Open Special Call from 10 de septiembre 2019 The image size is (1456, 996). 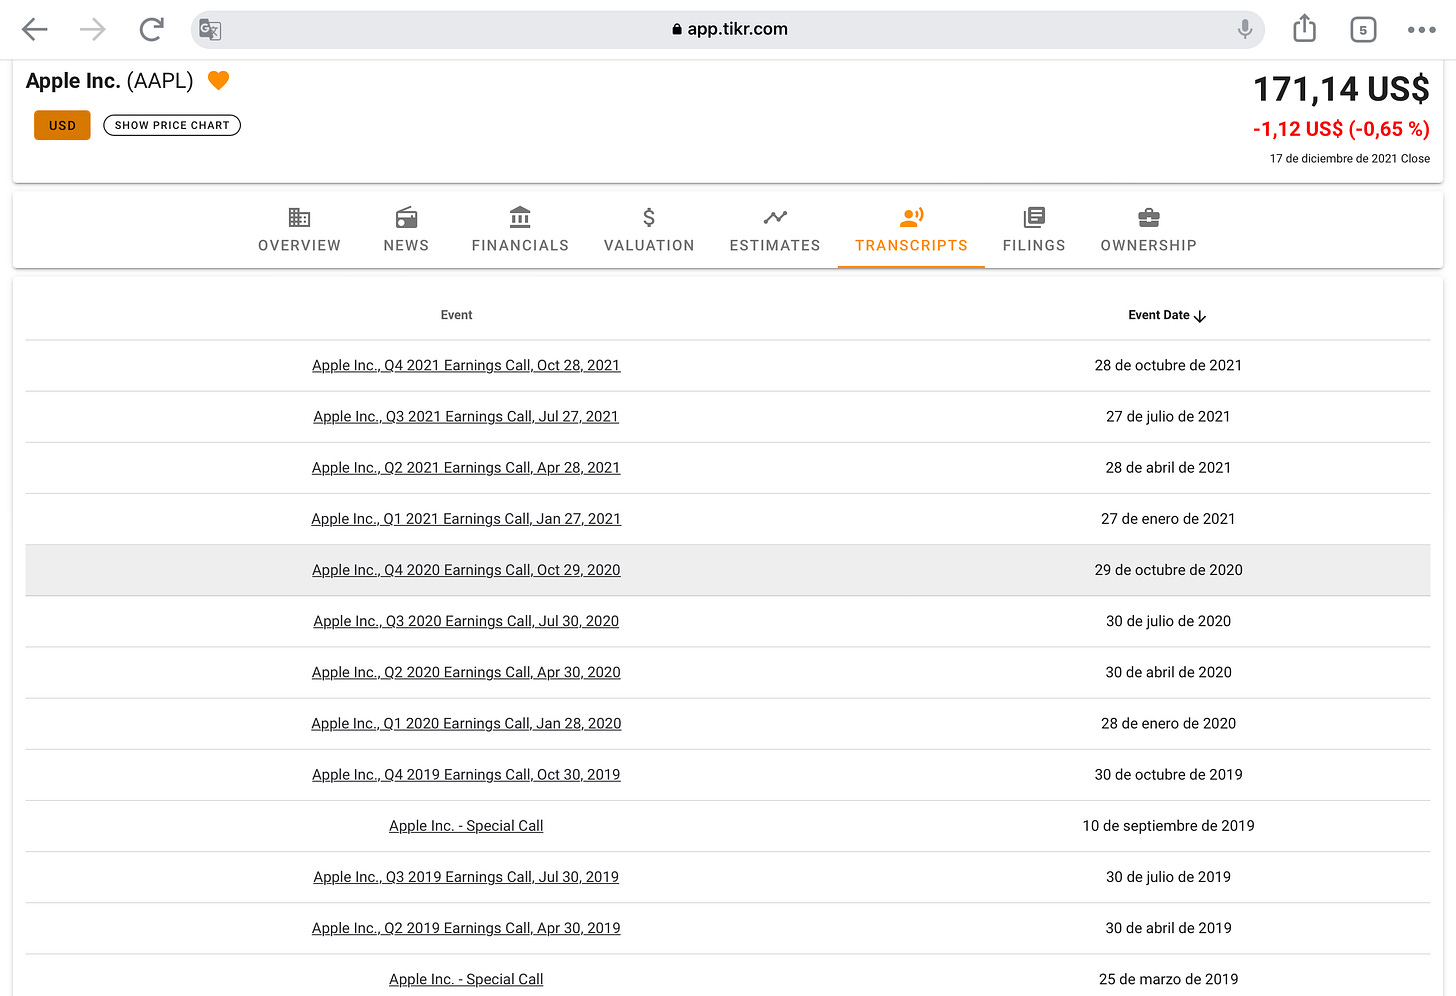(466, 826)
